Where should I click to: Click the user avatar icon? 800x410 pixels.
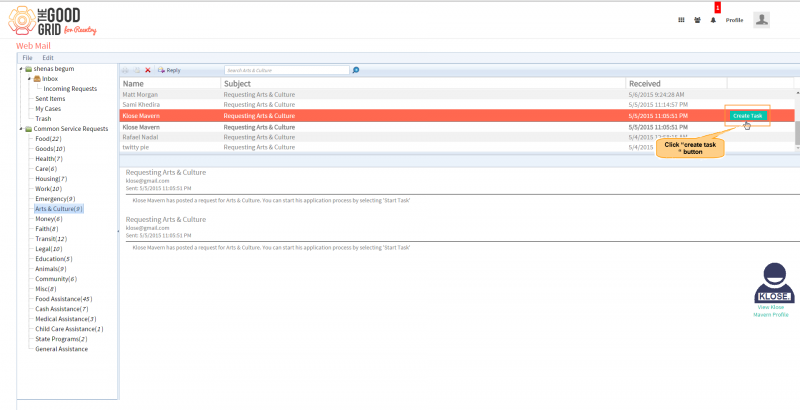pyautogui.click(x=762, y=20)
